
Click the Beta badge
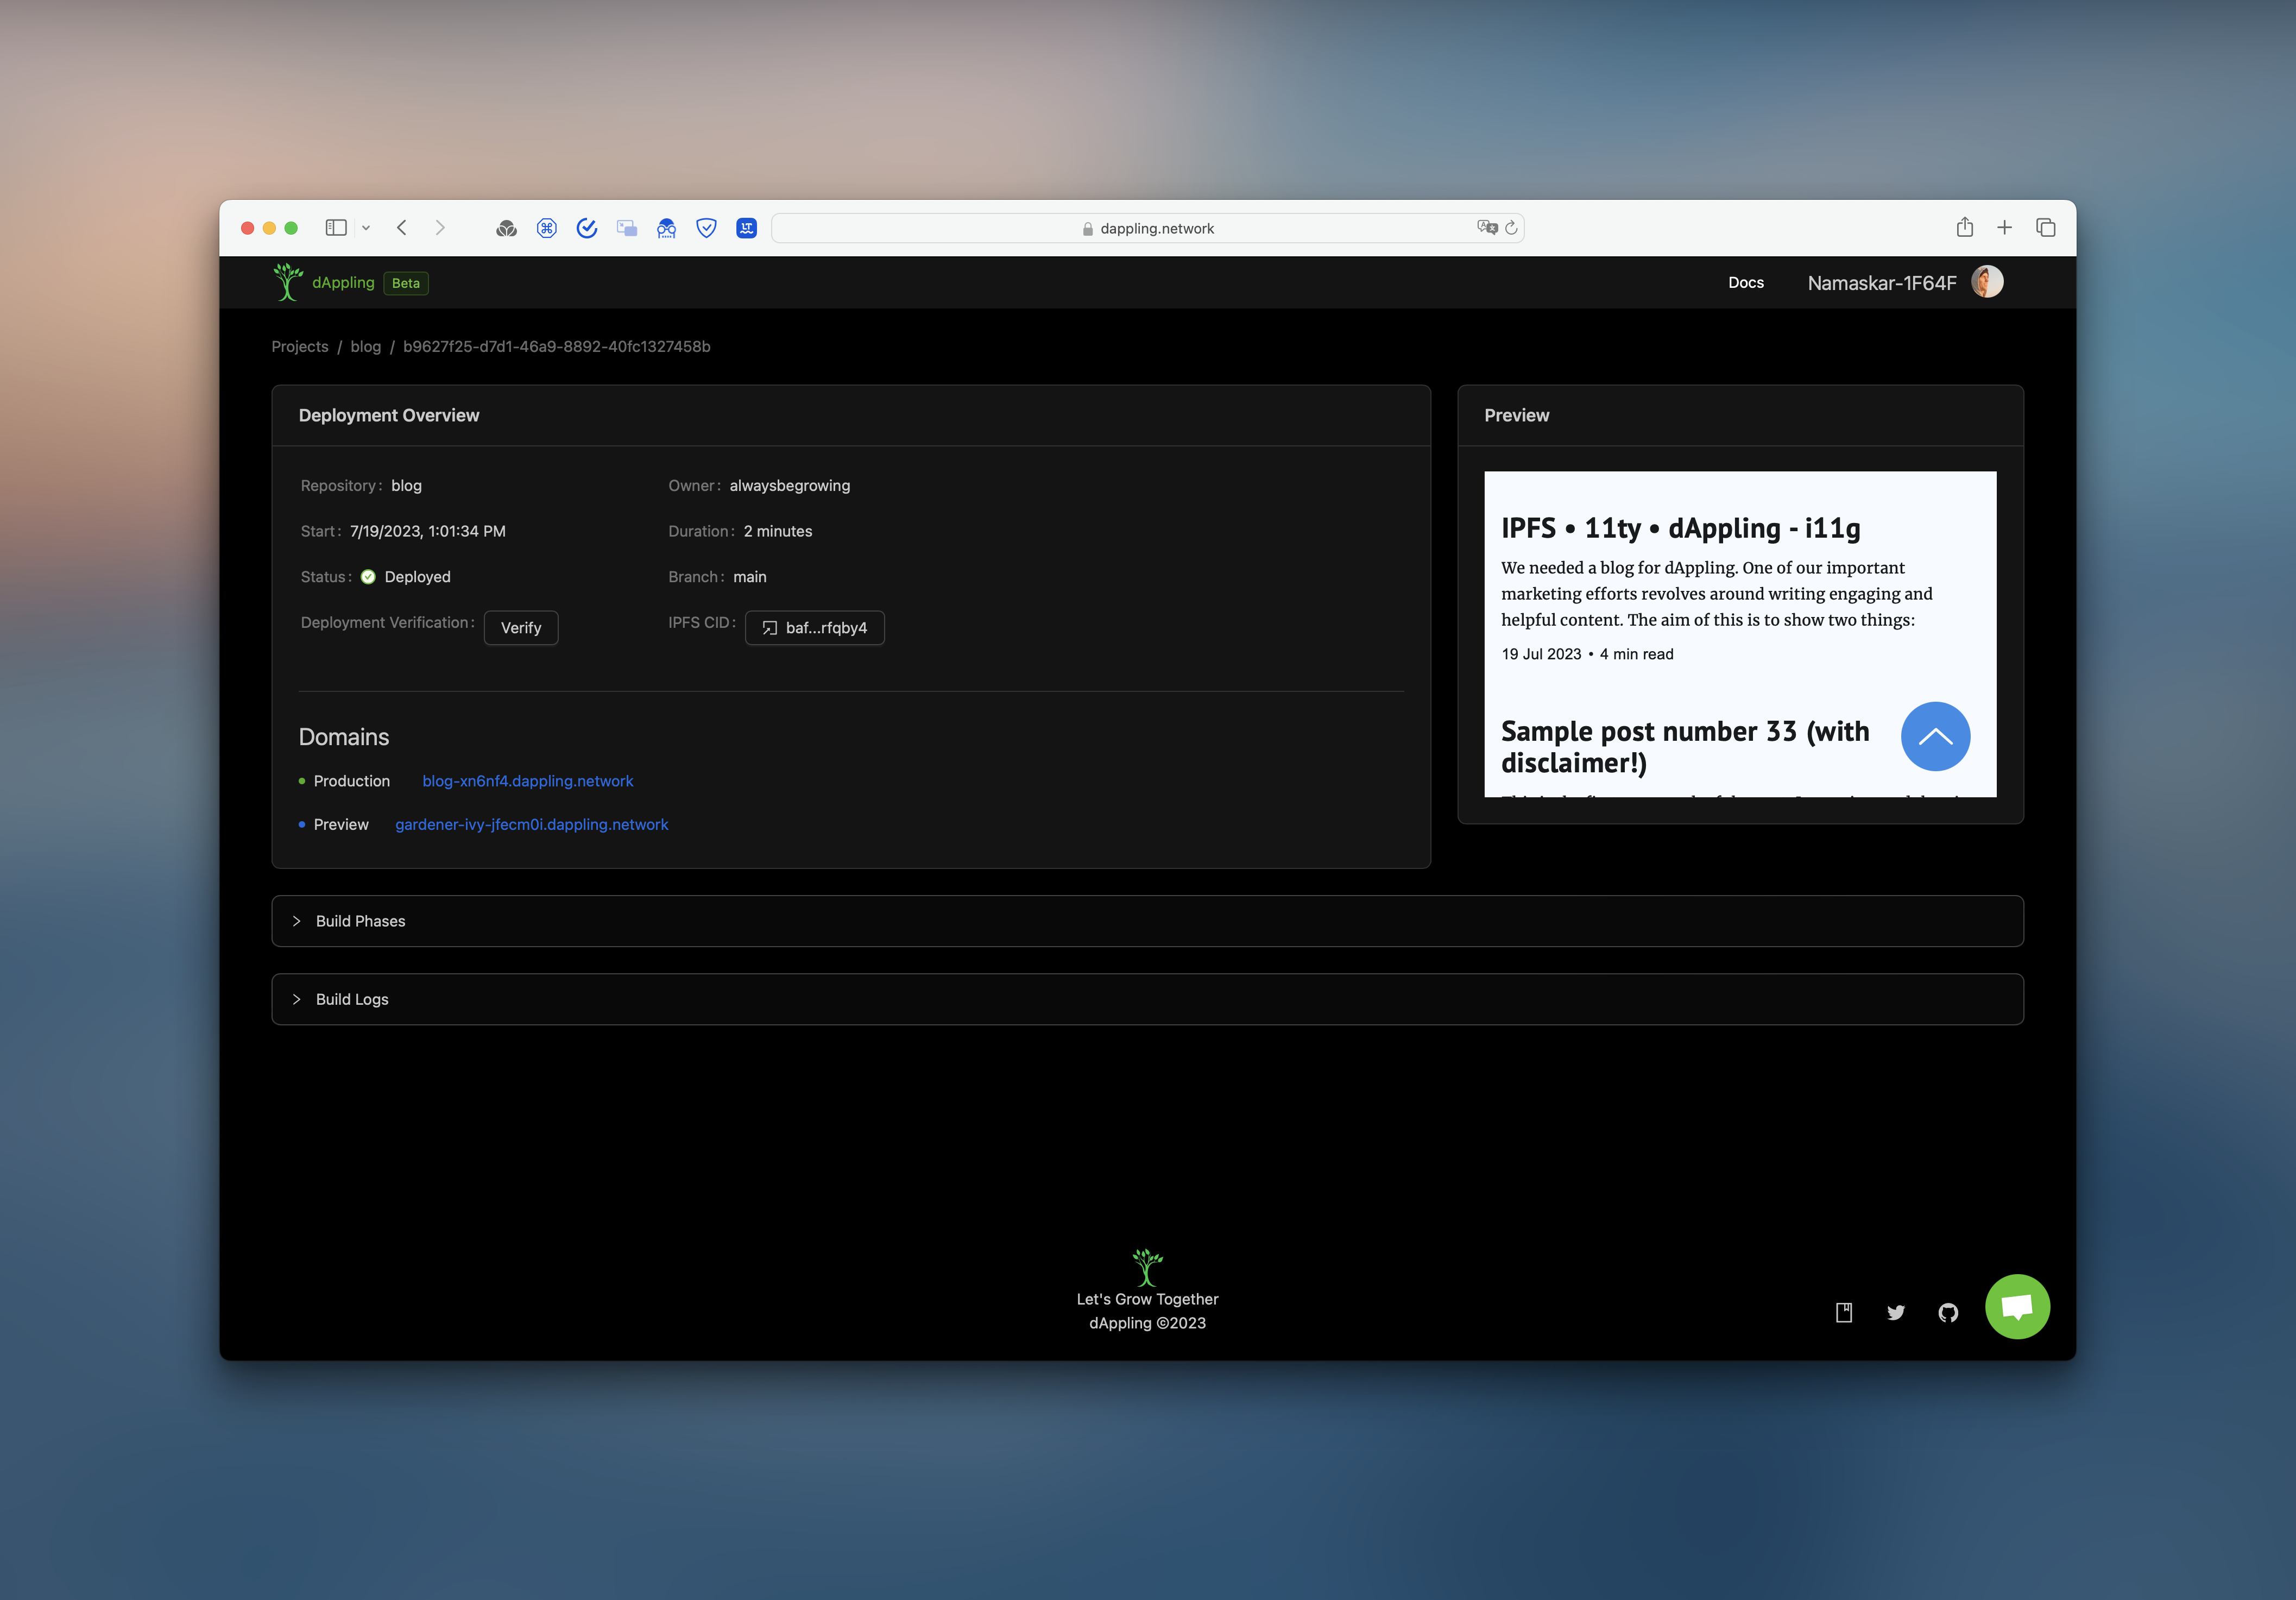click(x=406, y=283)
